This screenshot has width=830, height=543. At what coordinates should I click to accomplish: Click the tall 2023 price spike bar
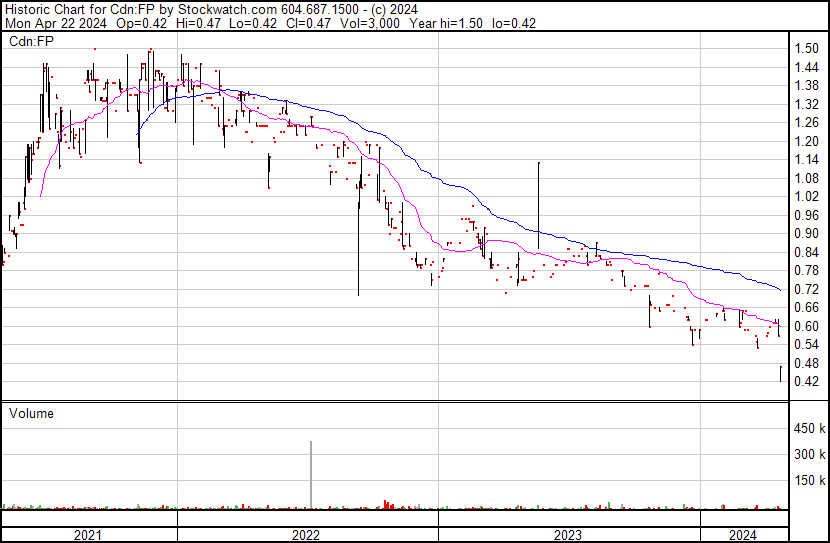[x=539, y=205]
